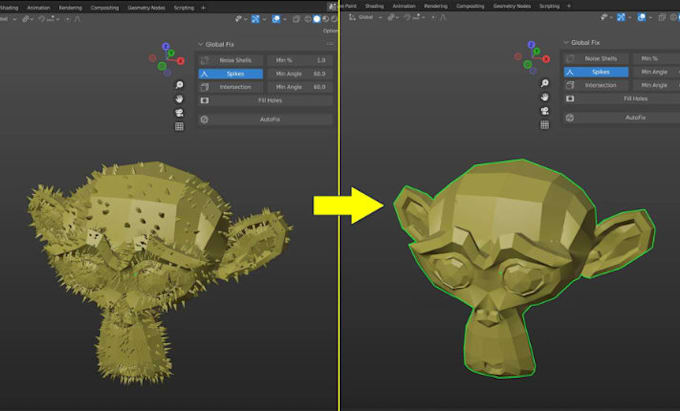Toggle camera view icon in left viewport

point(179,113)
